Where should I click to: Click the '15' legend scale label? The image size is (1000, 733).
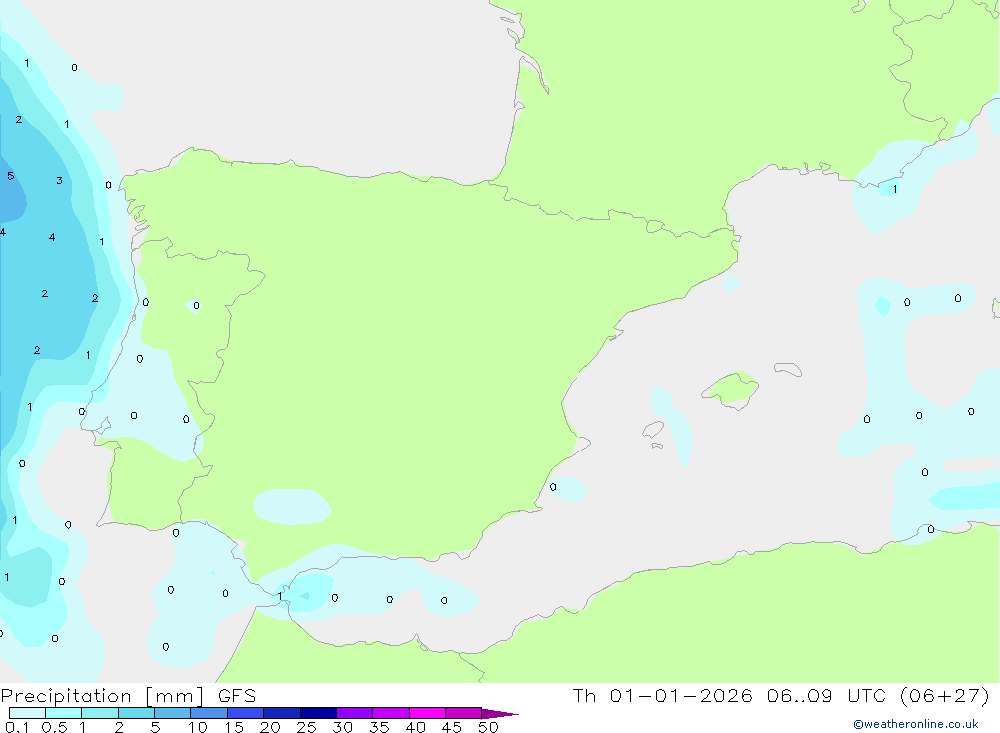(x=234, y=727)
